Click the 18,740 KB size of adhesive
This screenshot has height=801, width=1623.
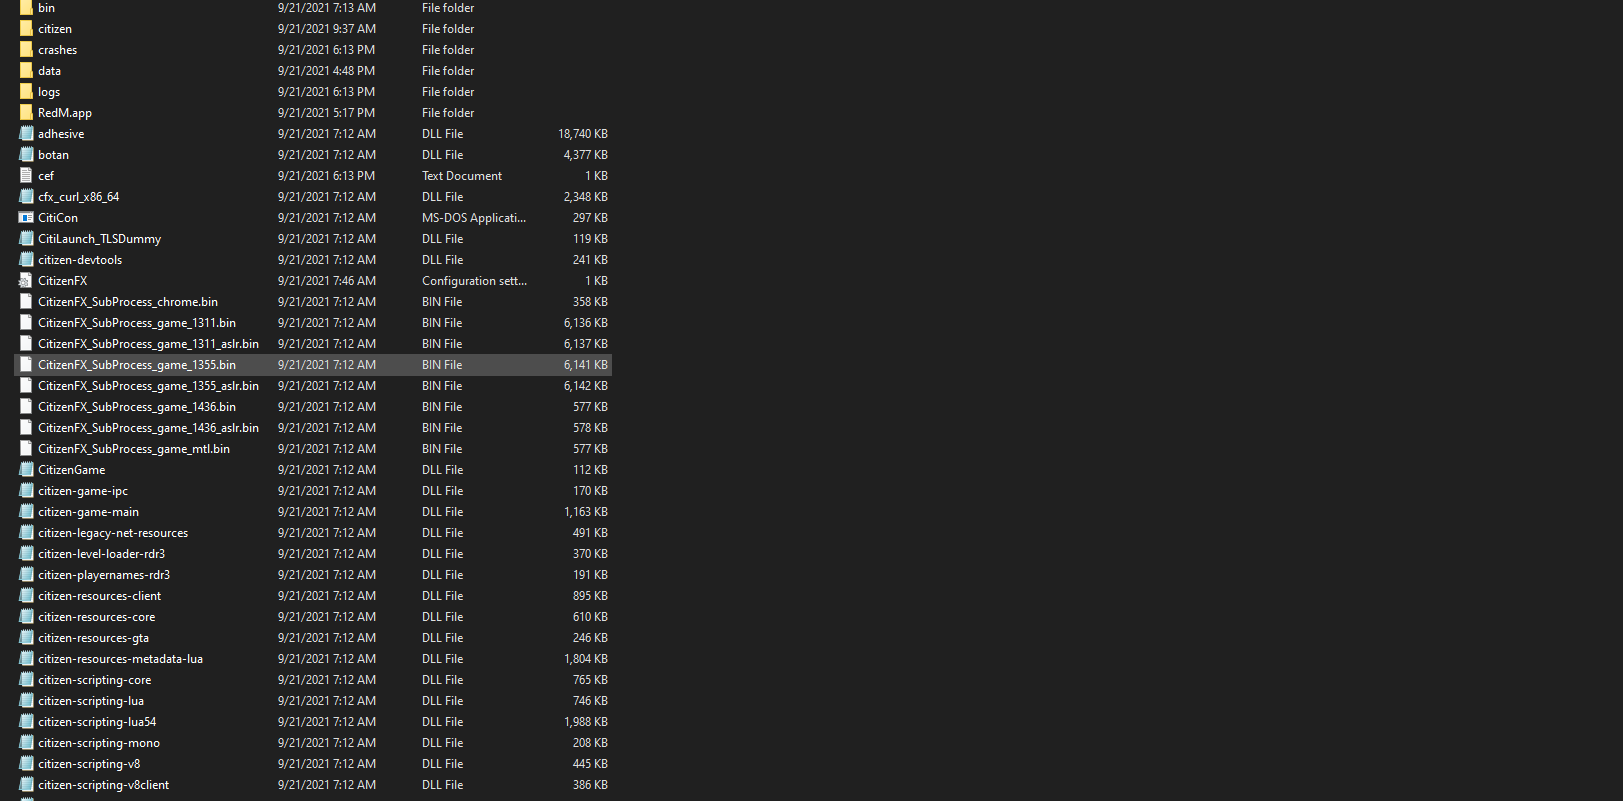pos(583,133)
